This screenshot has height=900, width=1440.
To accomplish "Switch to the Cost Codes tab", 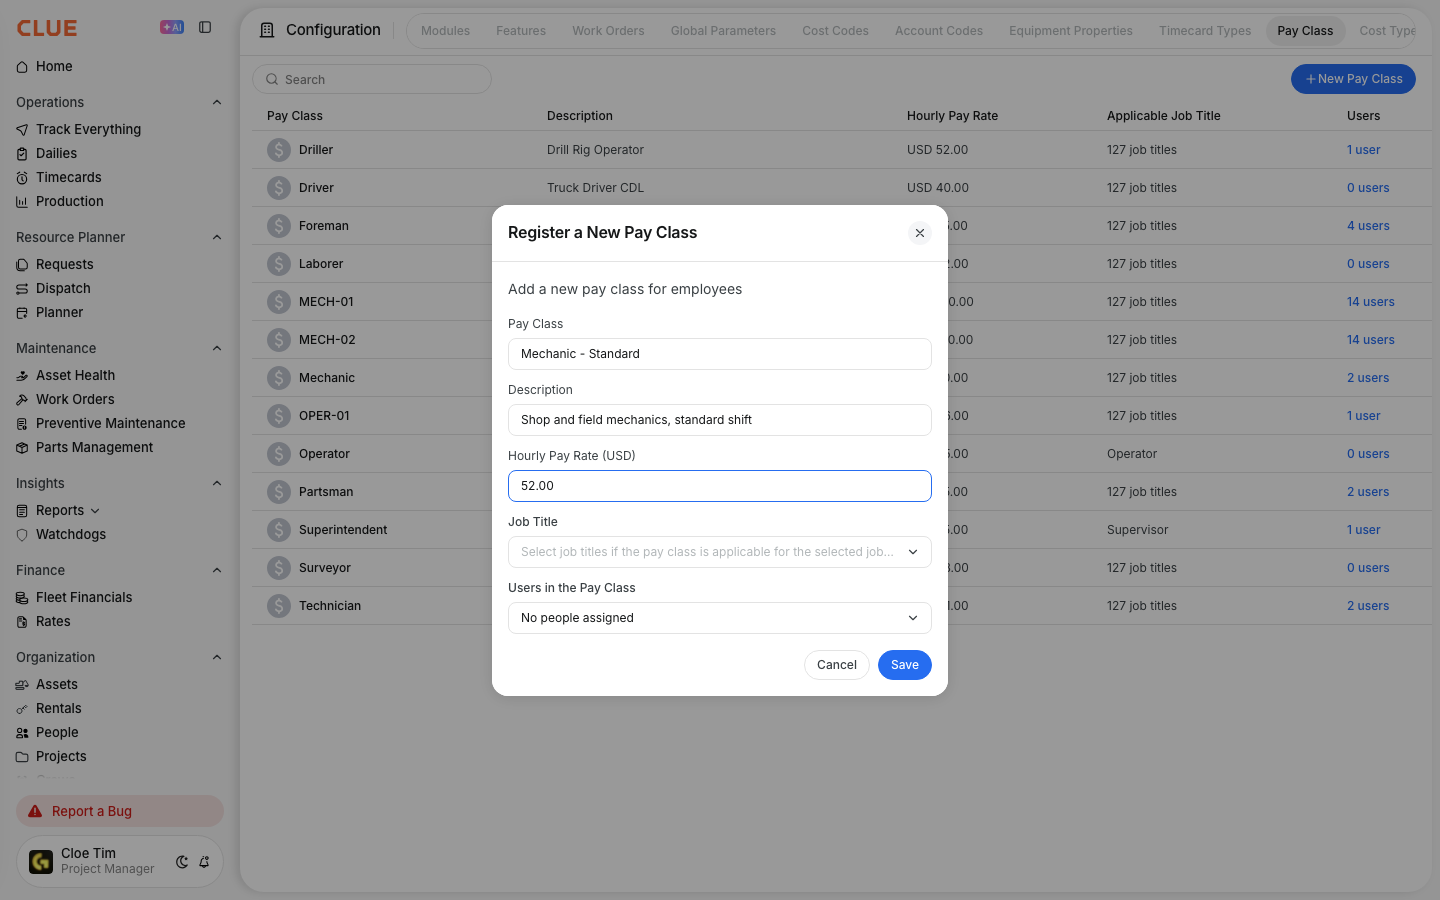I will point(835,31).
